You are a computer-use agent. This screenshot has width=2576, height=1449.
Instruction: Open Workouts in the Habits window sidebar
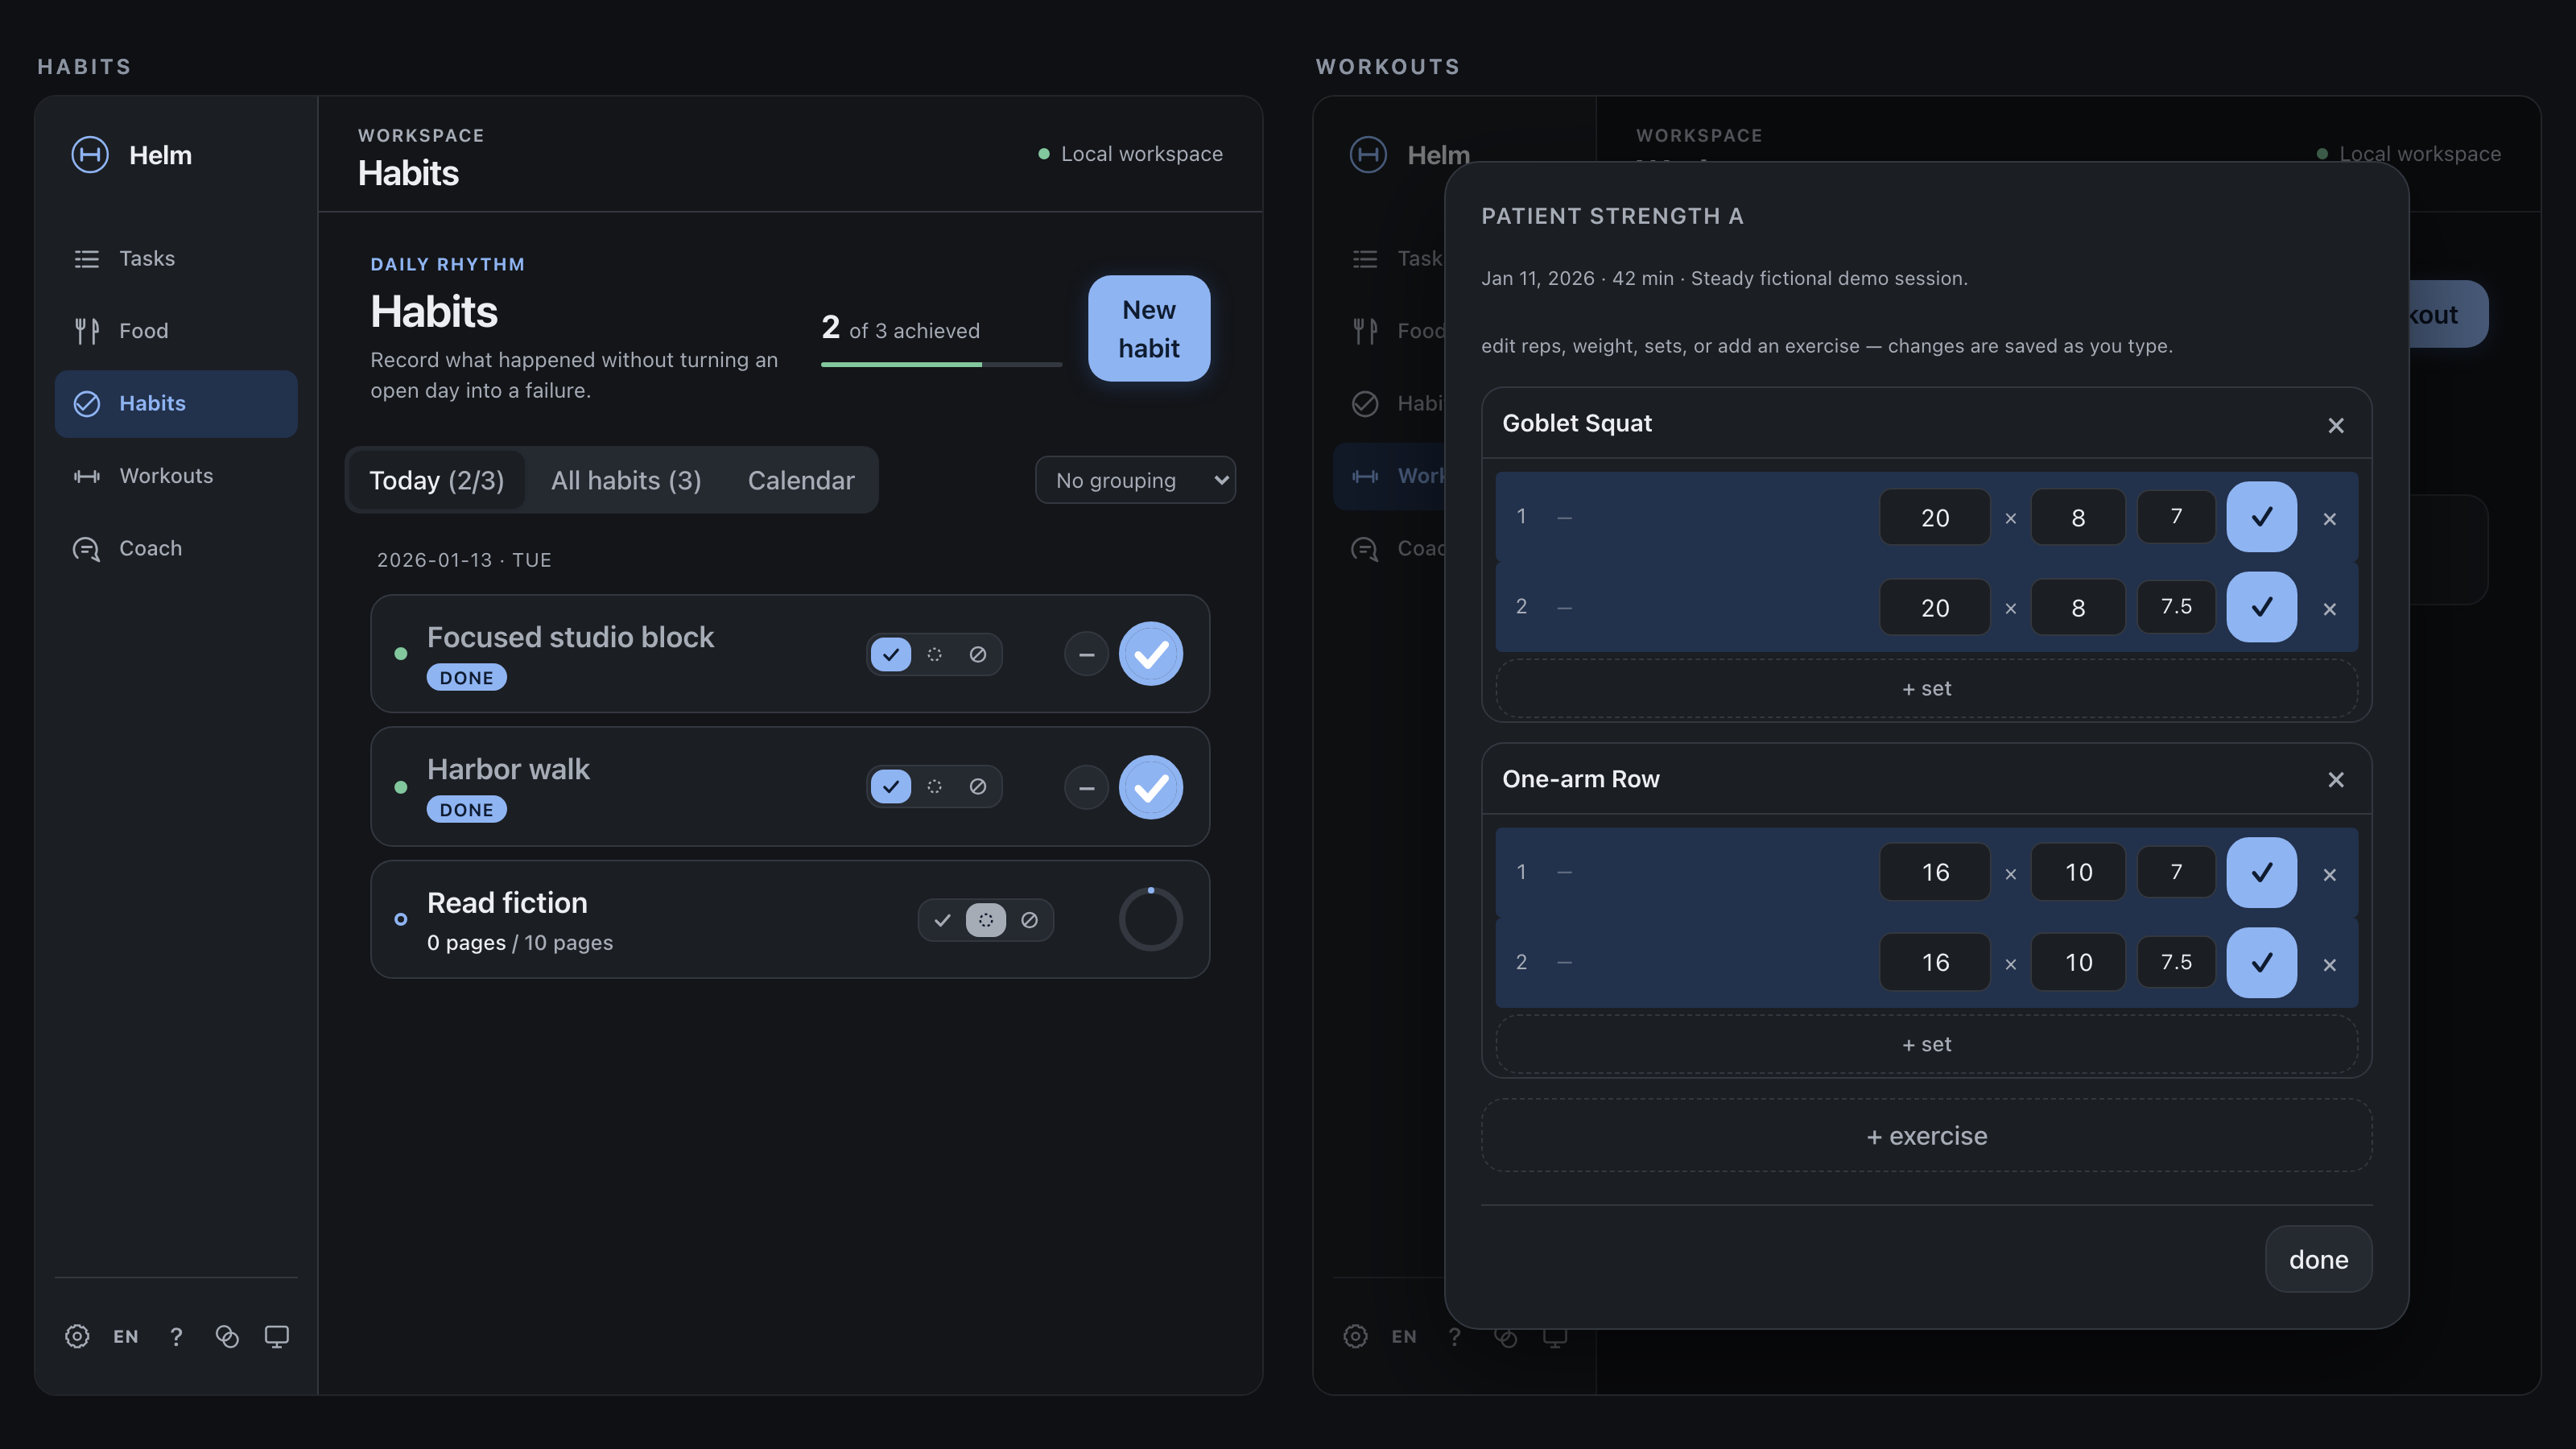pos(176,476)
